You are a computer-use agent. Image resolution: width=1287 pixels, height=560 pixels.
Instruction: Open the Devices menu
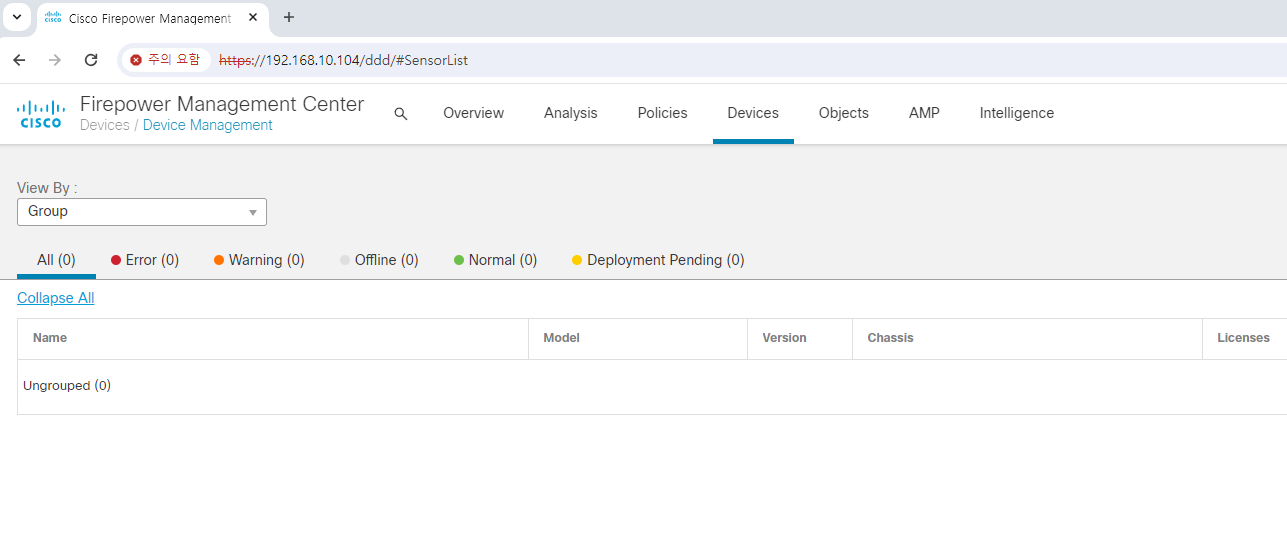coord(753,113)
